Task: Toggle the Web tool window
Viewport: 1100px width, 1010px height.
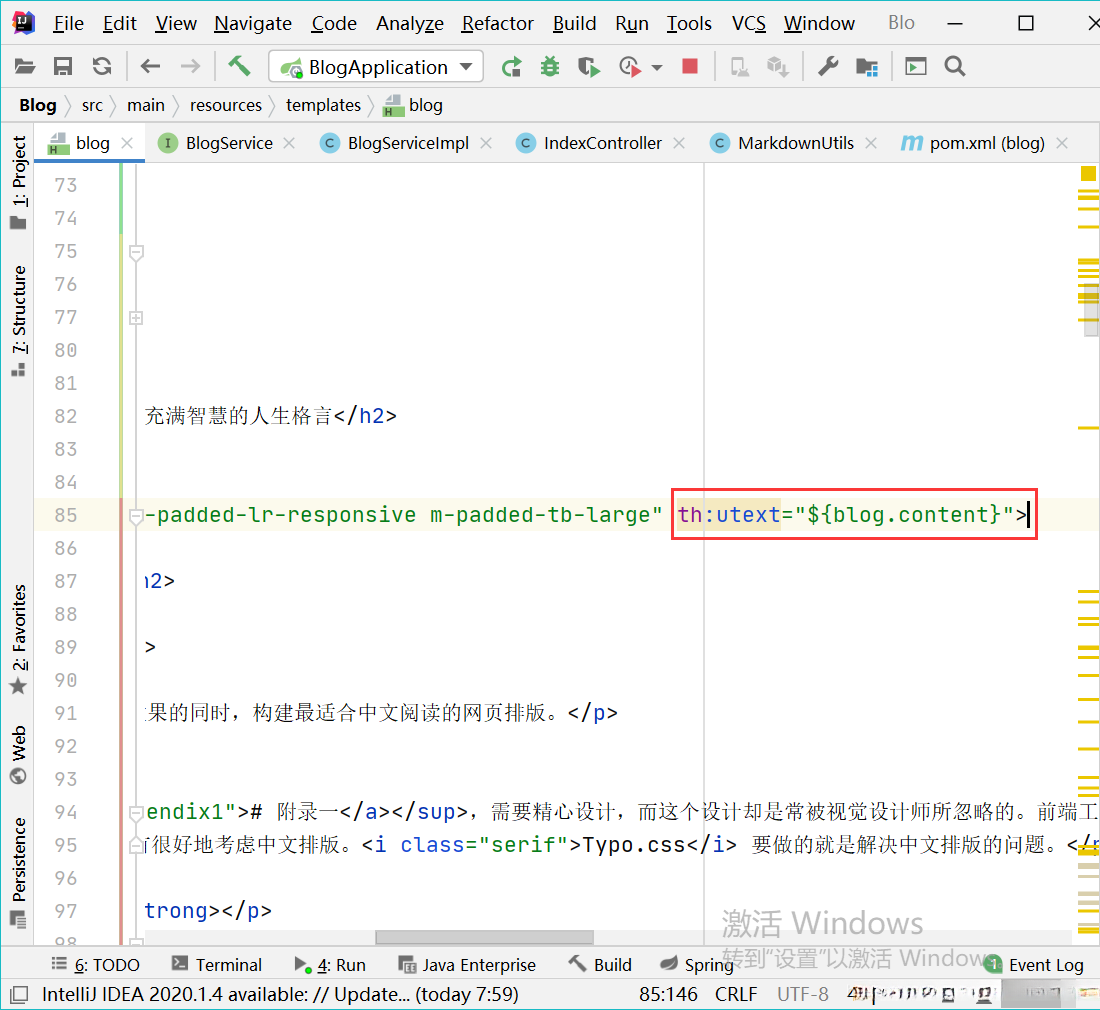Action: pos(19,755)
